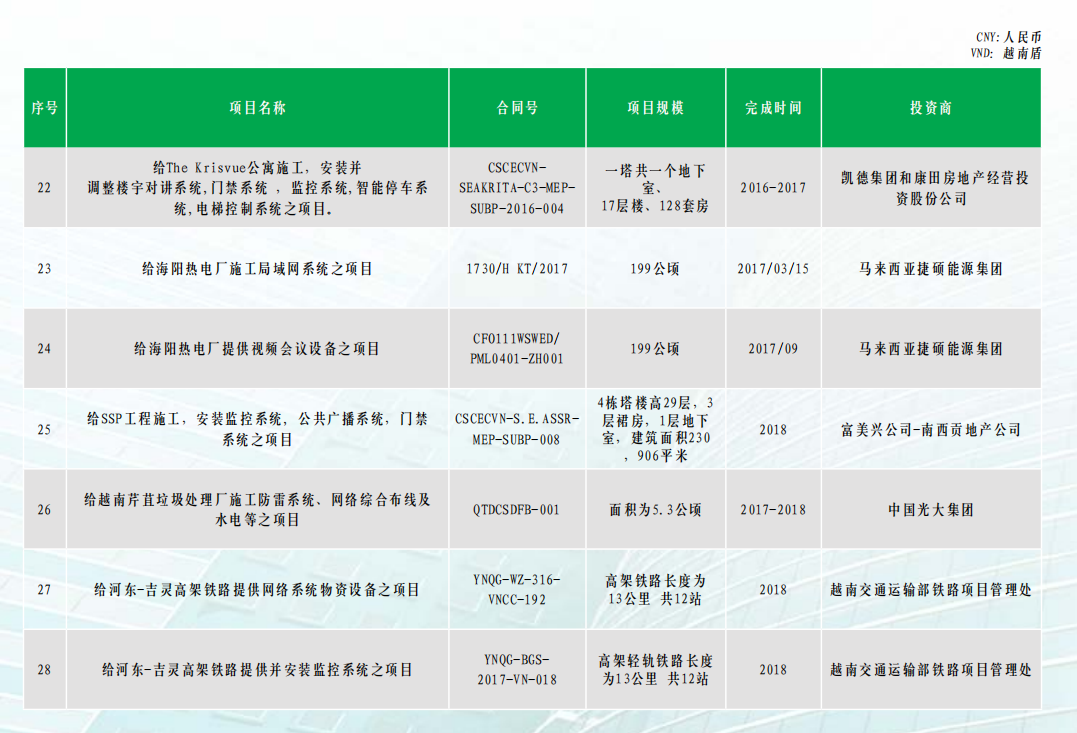The width and height of the screenshot is (1077, 733).
Task: Click the 中国光大集团 investor cell
Action: click(x=930, y=510)
